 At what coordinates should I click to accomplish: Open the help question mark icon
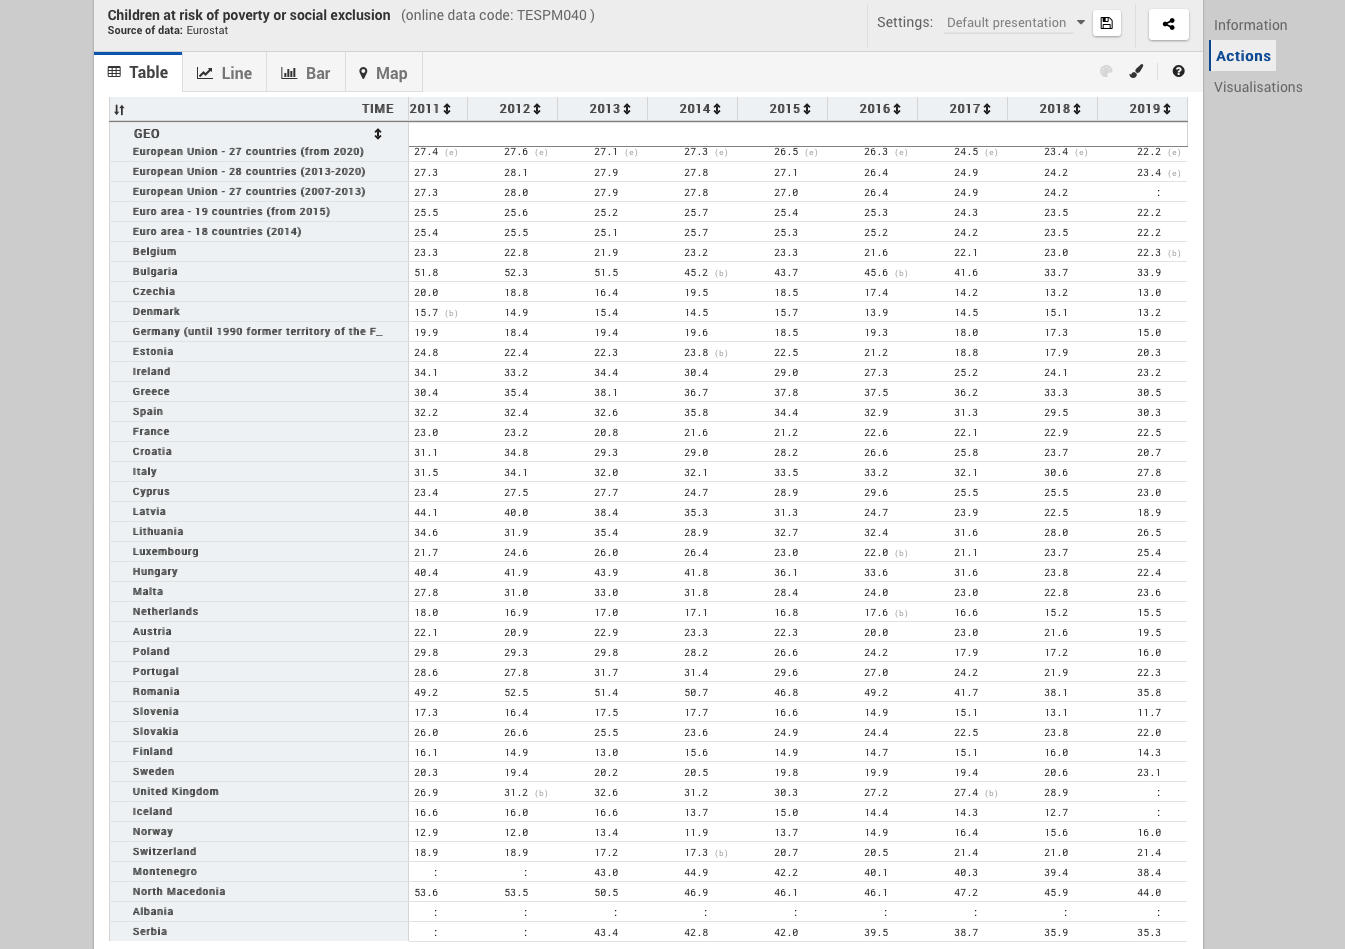point(1178,71)
